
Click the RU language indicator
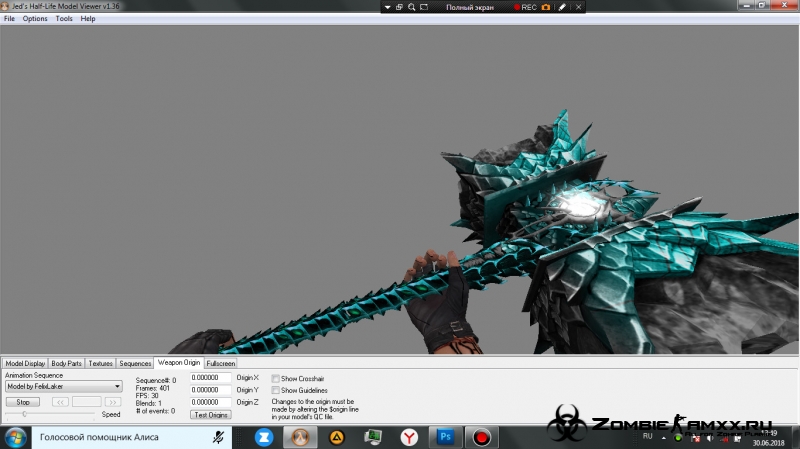(647, 436)
